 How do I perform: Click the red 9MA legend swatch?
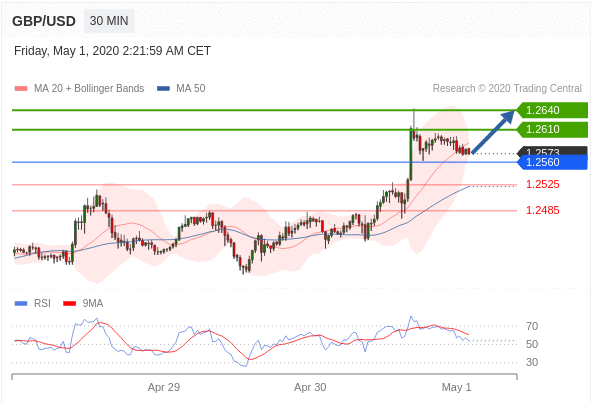(70, 304)
